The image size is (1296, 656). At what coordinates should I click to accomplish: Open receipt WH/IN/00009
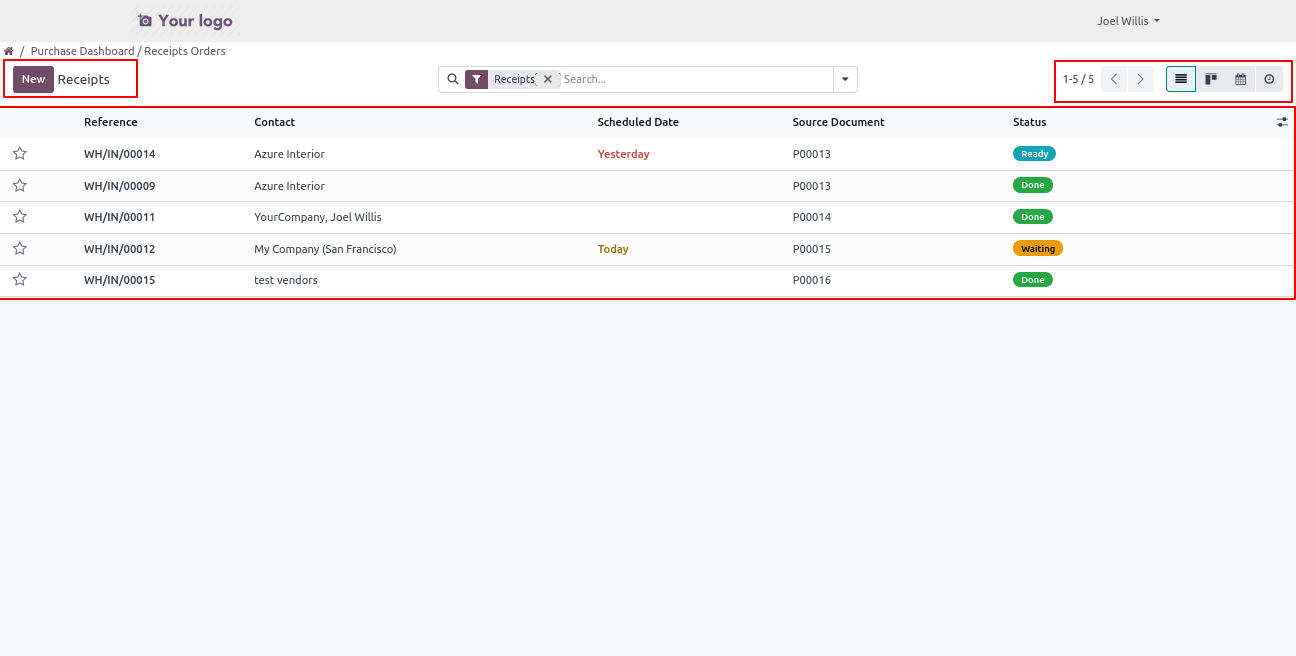pos(119,186)
